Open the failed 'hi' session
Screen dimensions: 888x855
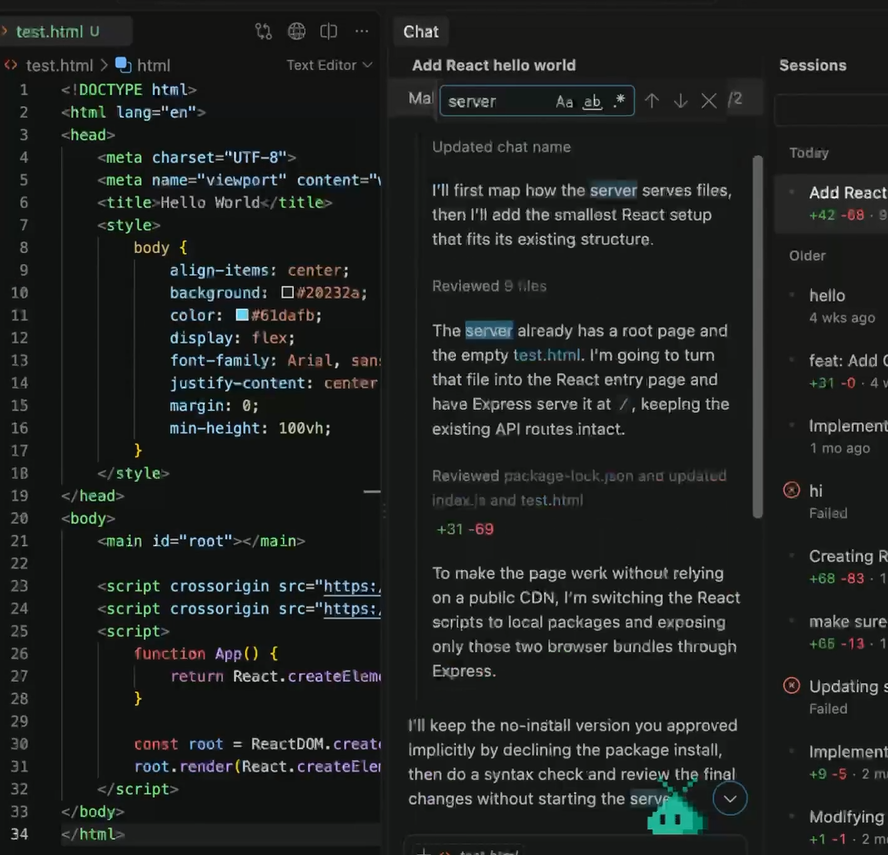tap(831, 501)
